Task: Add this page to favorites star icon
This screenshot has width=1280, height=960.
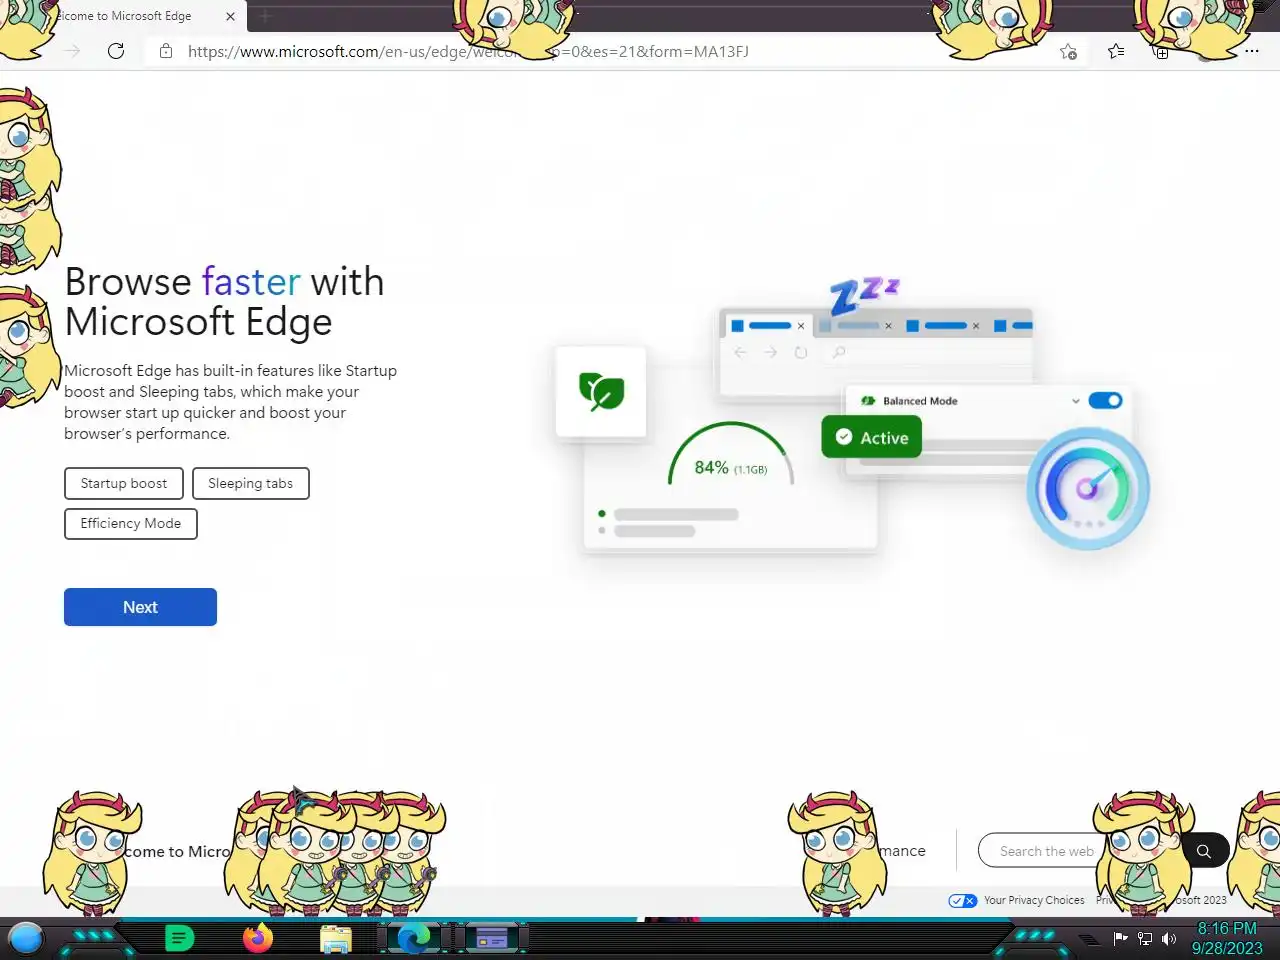Action: click(x=1068, y=52)
